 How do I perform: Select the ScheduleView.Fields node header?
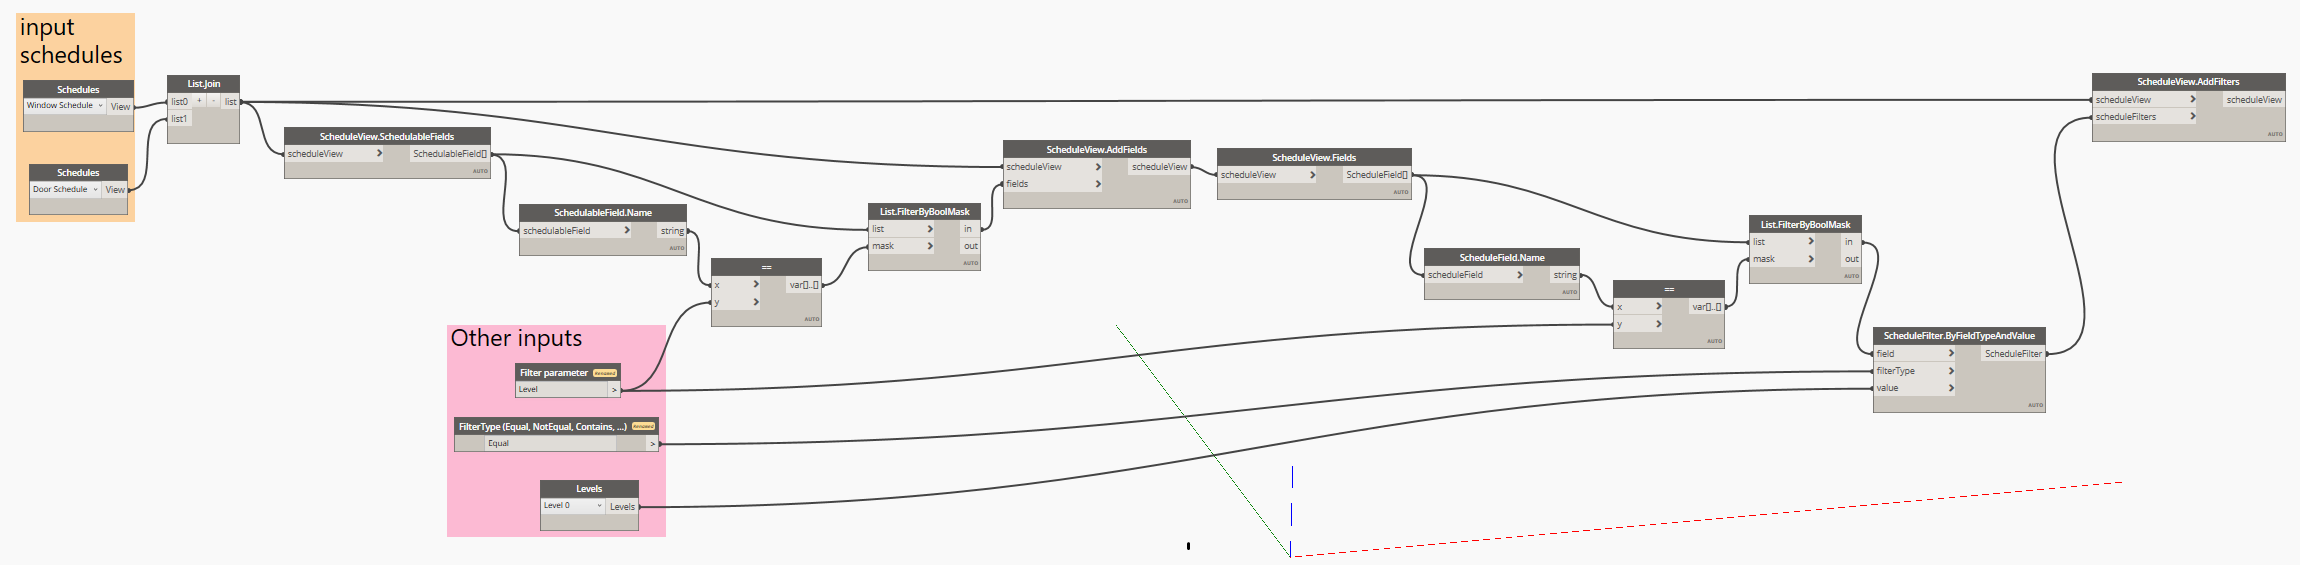1314,157
